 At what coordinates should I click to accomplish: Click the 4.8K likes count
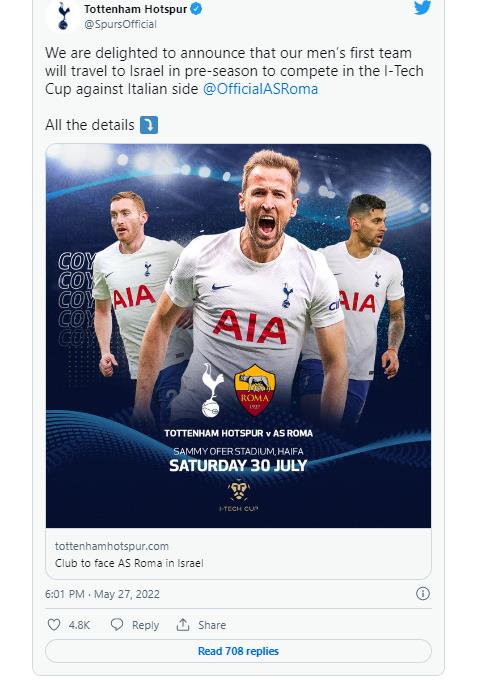(79, 625)
